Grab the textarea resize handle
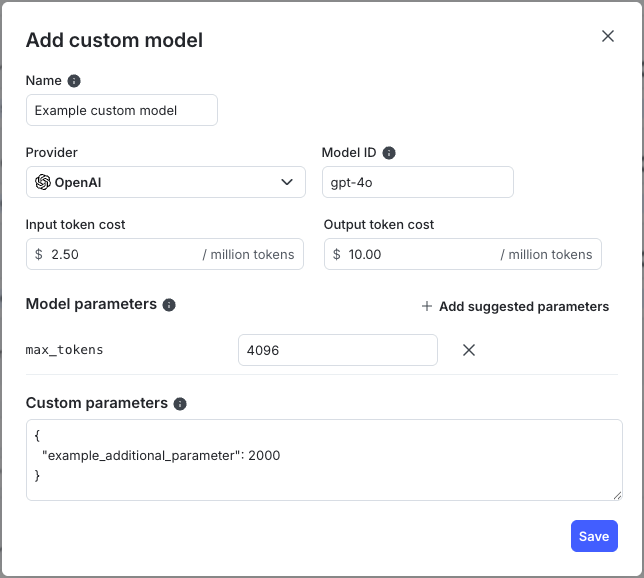Viewport: 644px width, 578px height. [617, 495]
